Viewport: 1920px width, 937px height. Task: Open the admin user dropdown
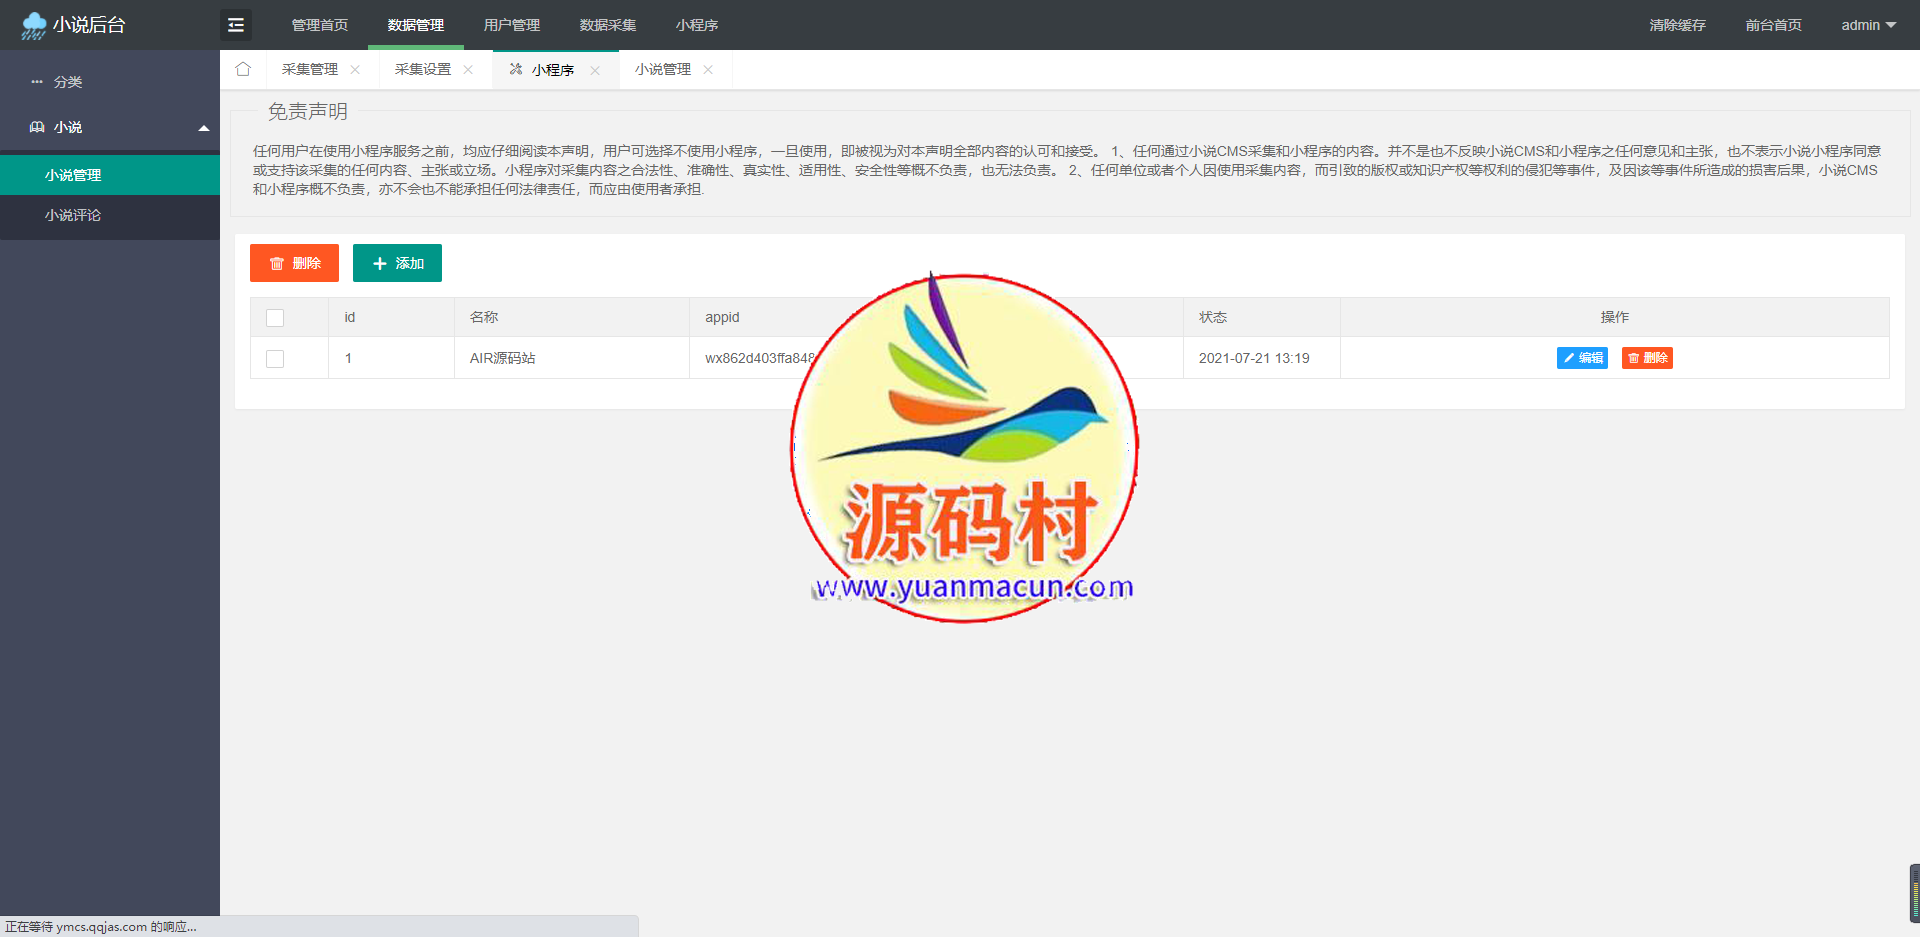tap(1868, 25)
